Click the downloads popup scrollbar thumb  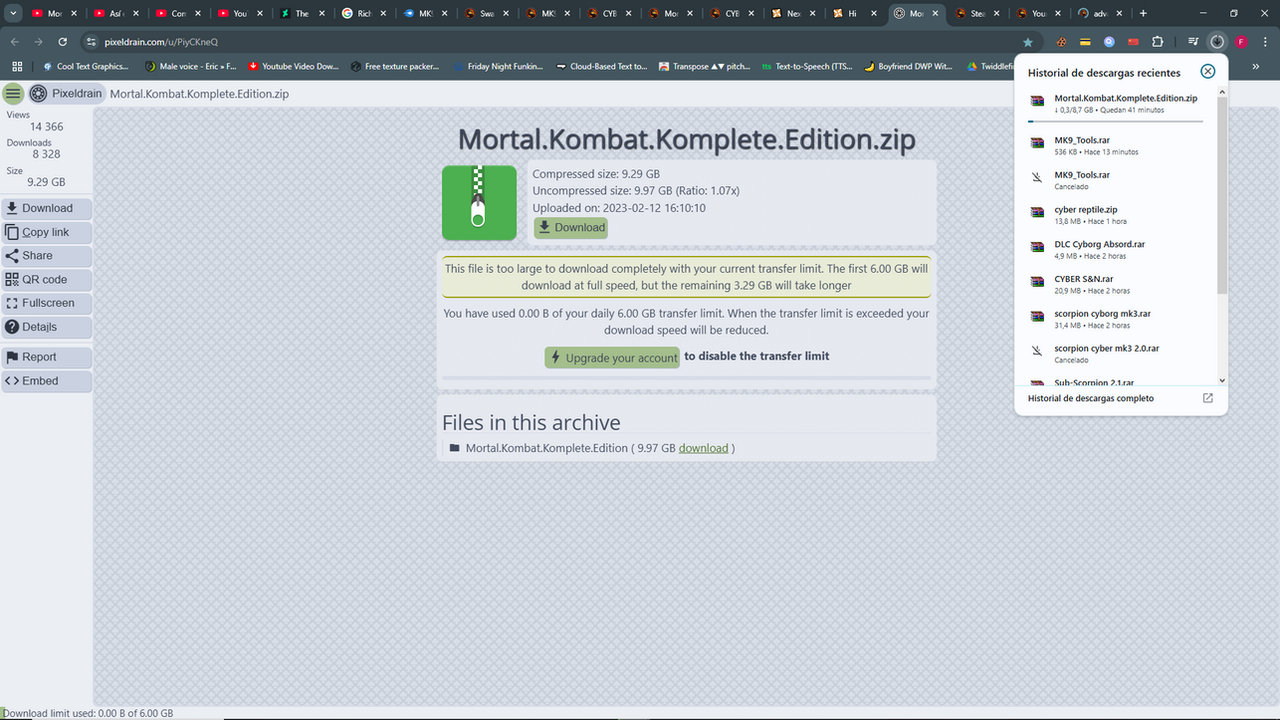tap(1221, 195)
